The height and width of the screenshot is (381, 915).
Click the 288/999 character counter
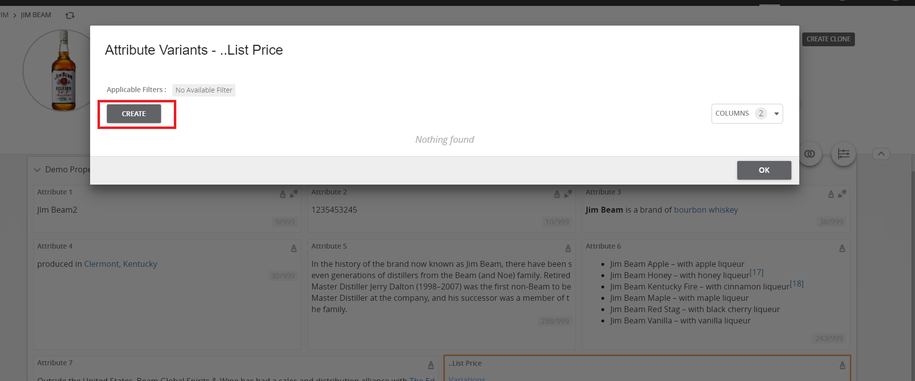click(554, 321)
